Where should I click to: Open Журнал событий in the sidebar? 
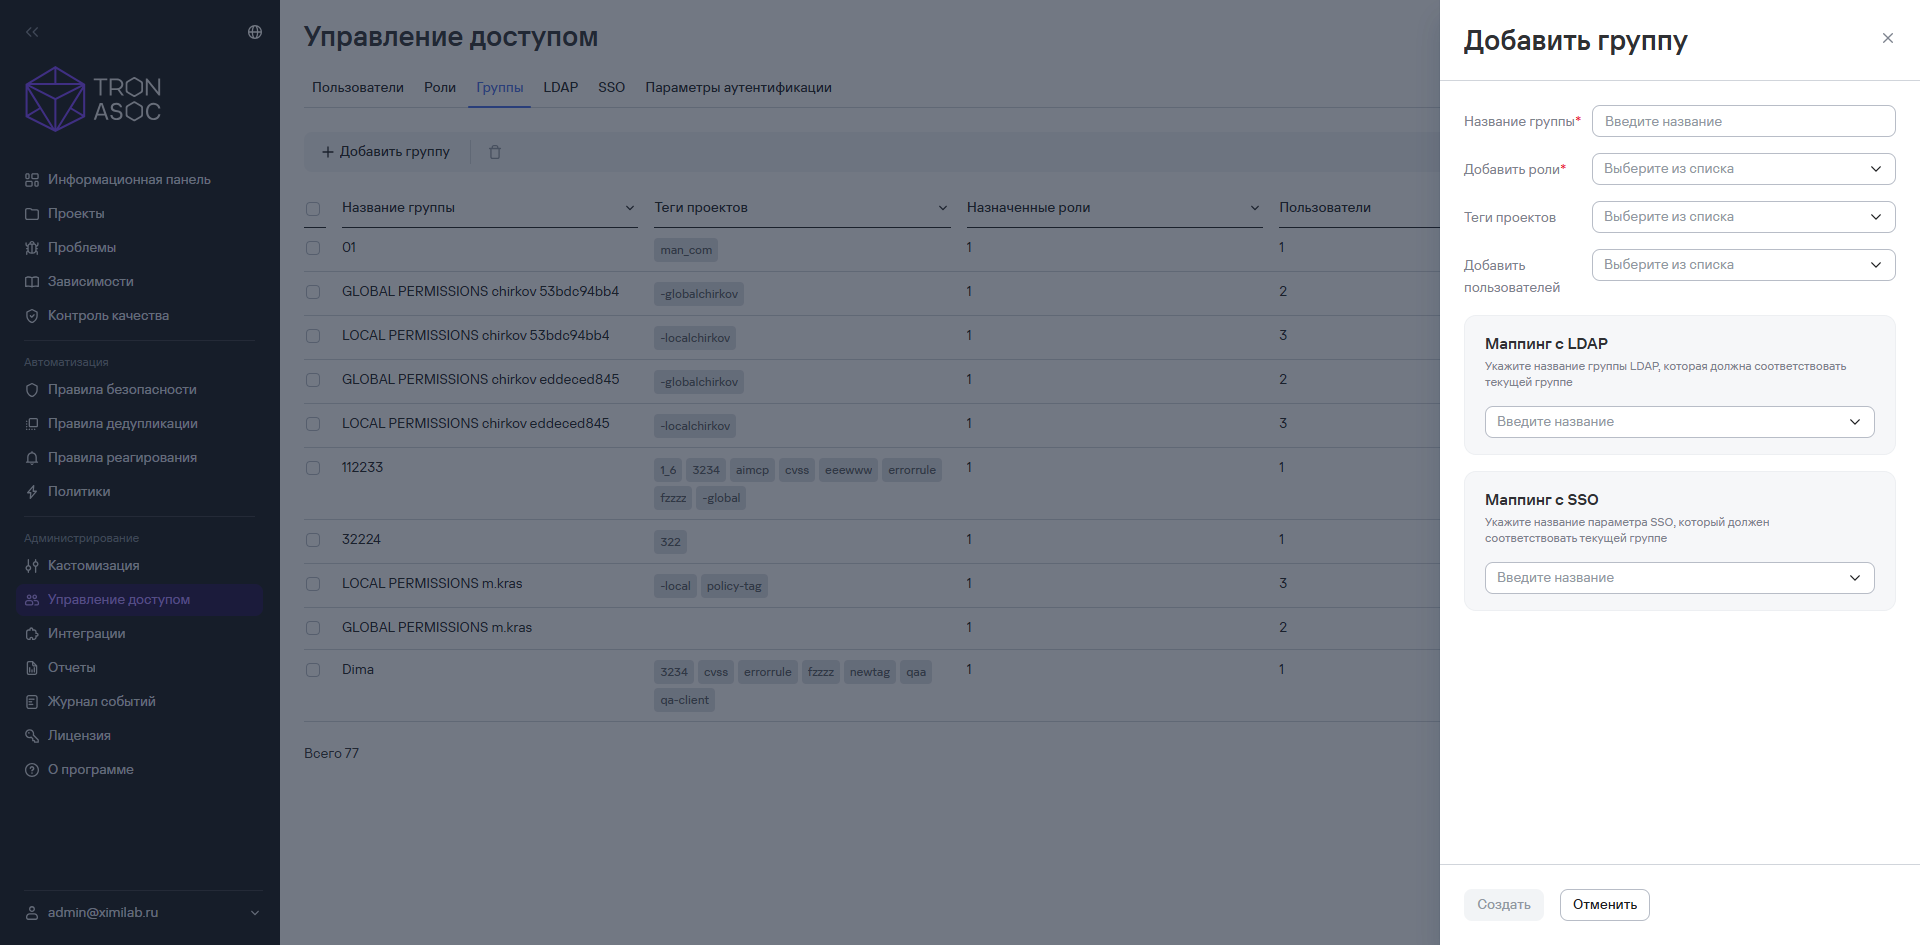pos(101,702)
